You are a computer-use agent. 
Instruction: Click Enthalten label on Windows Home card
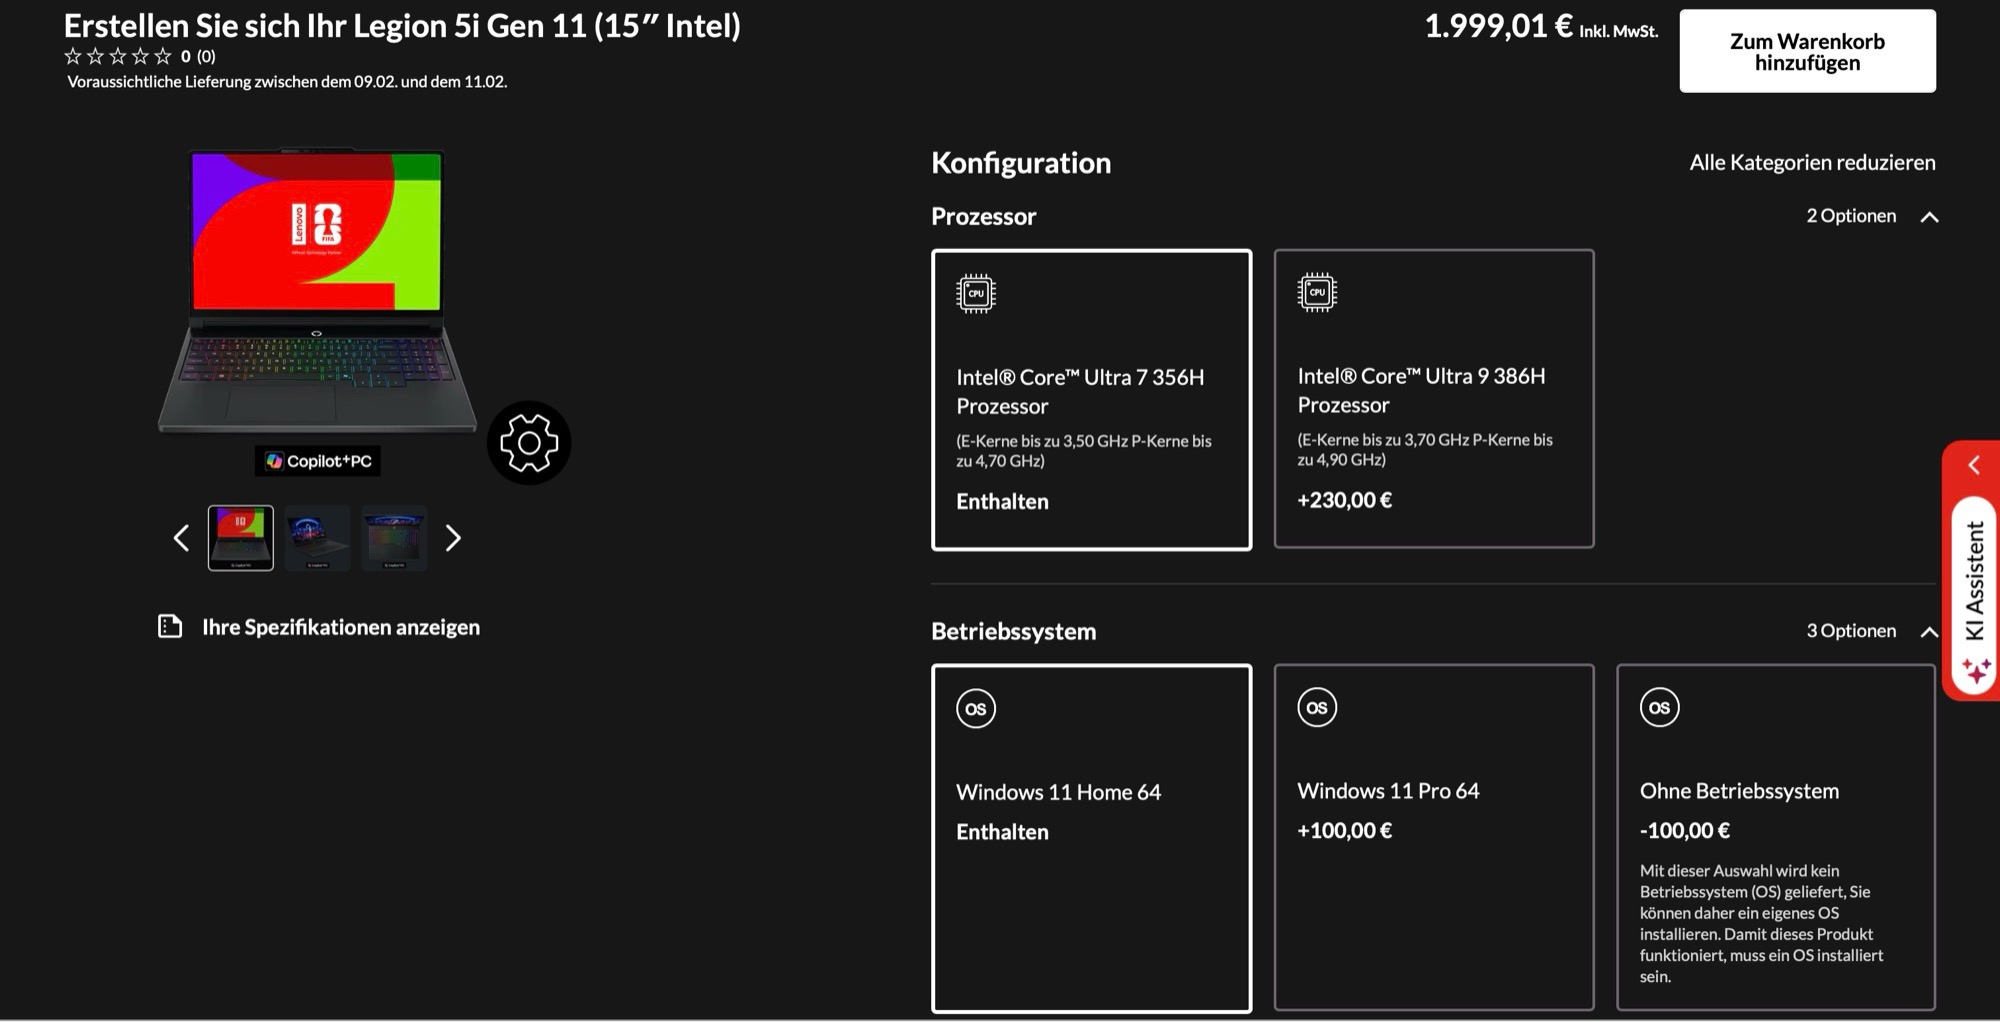pos(1002,832)
